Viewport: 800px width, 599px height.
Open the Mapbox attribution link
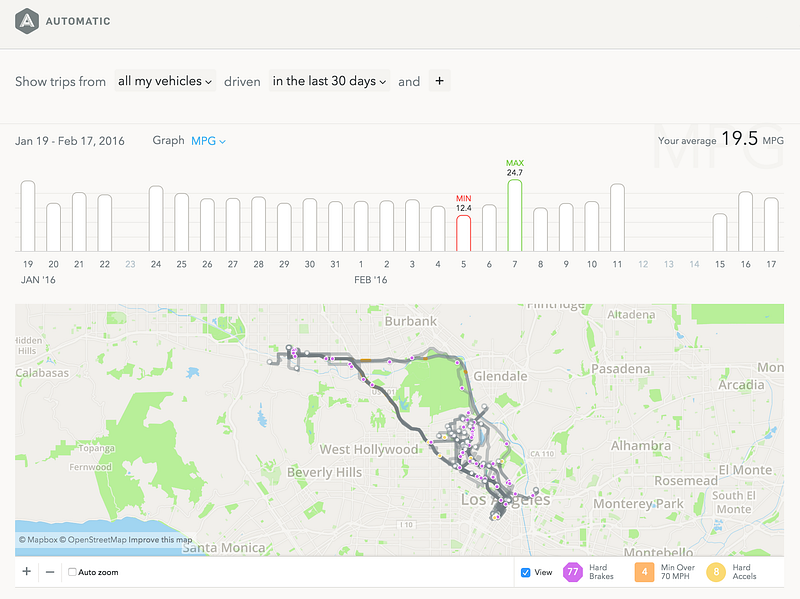(x=38, y=539)
